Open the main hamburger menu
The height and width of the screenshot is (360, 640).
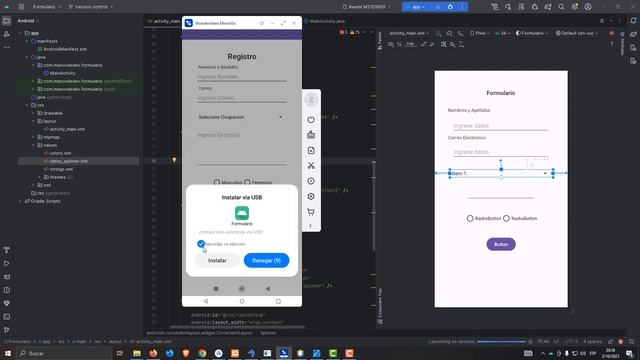(21, 7)
